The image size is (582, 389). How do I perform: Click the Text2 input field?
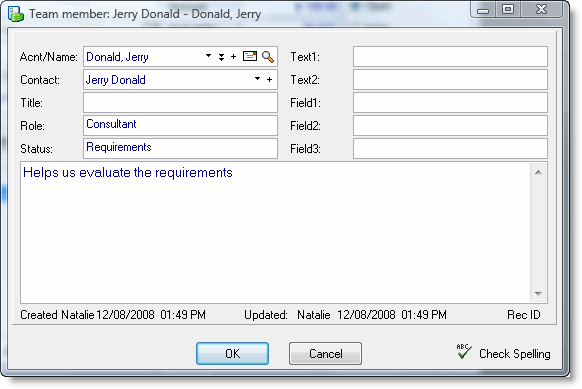click(450, 79)
